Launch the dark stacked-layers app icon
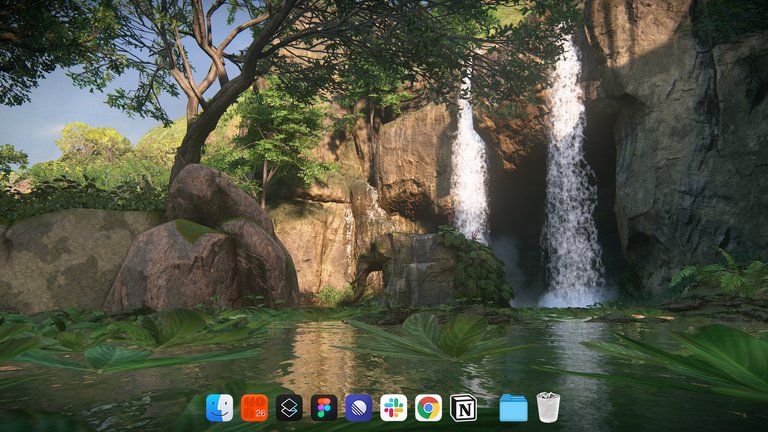768x432 pixels. tap(289, 408)
